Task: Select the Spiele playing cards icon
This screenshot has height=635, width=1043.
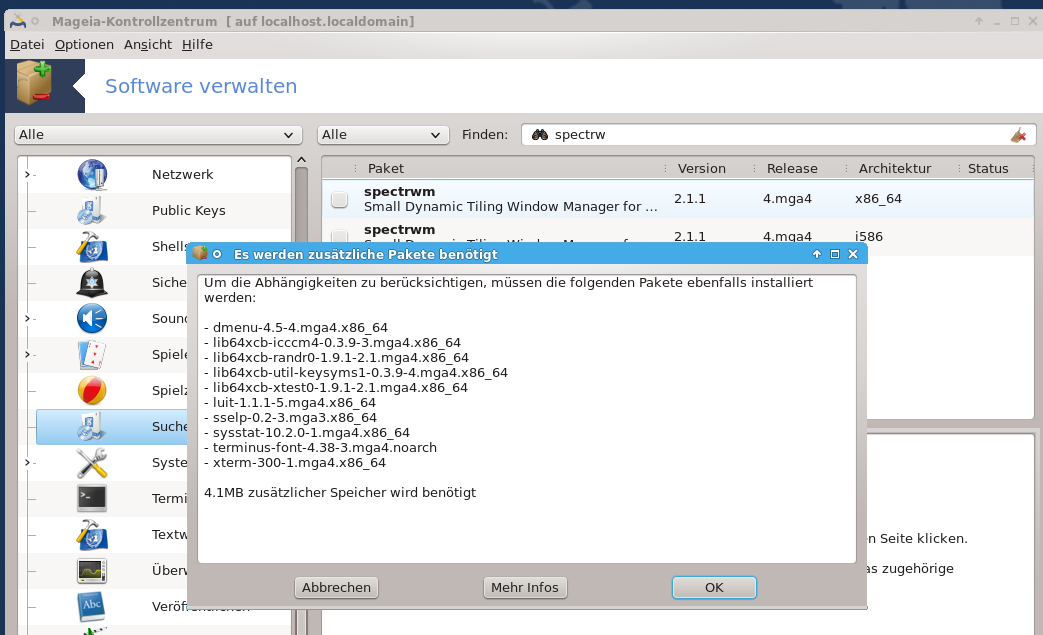Action: 92,354
